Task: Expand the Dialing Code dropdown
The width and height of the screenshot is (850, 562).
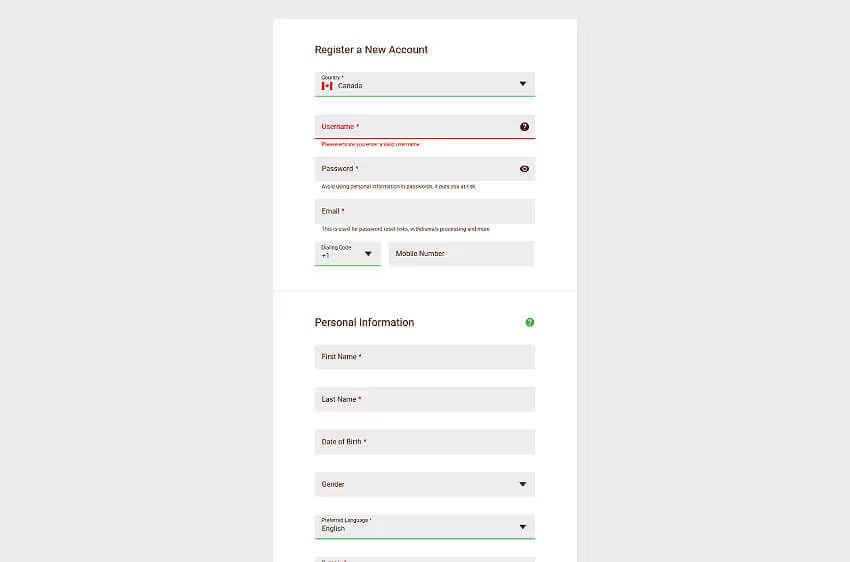Action: tap(368, 254)
